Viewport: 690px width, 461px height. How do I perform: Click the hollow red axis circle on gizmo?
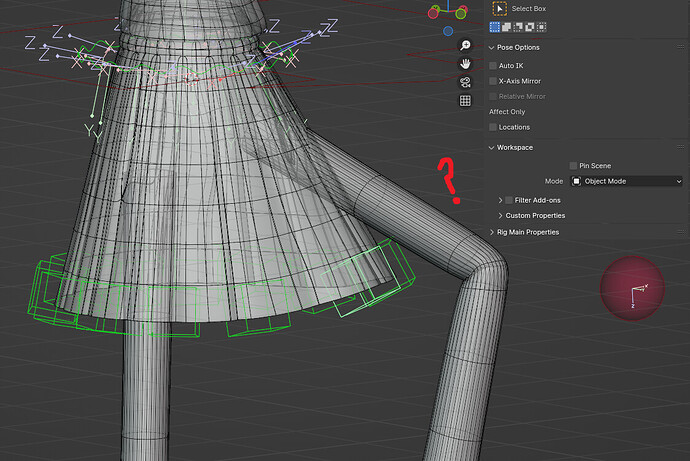tap(433, 14)
